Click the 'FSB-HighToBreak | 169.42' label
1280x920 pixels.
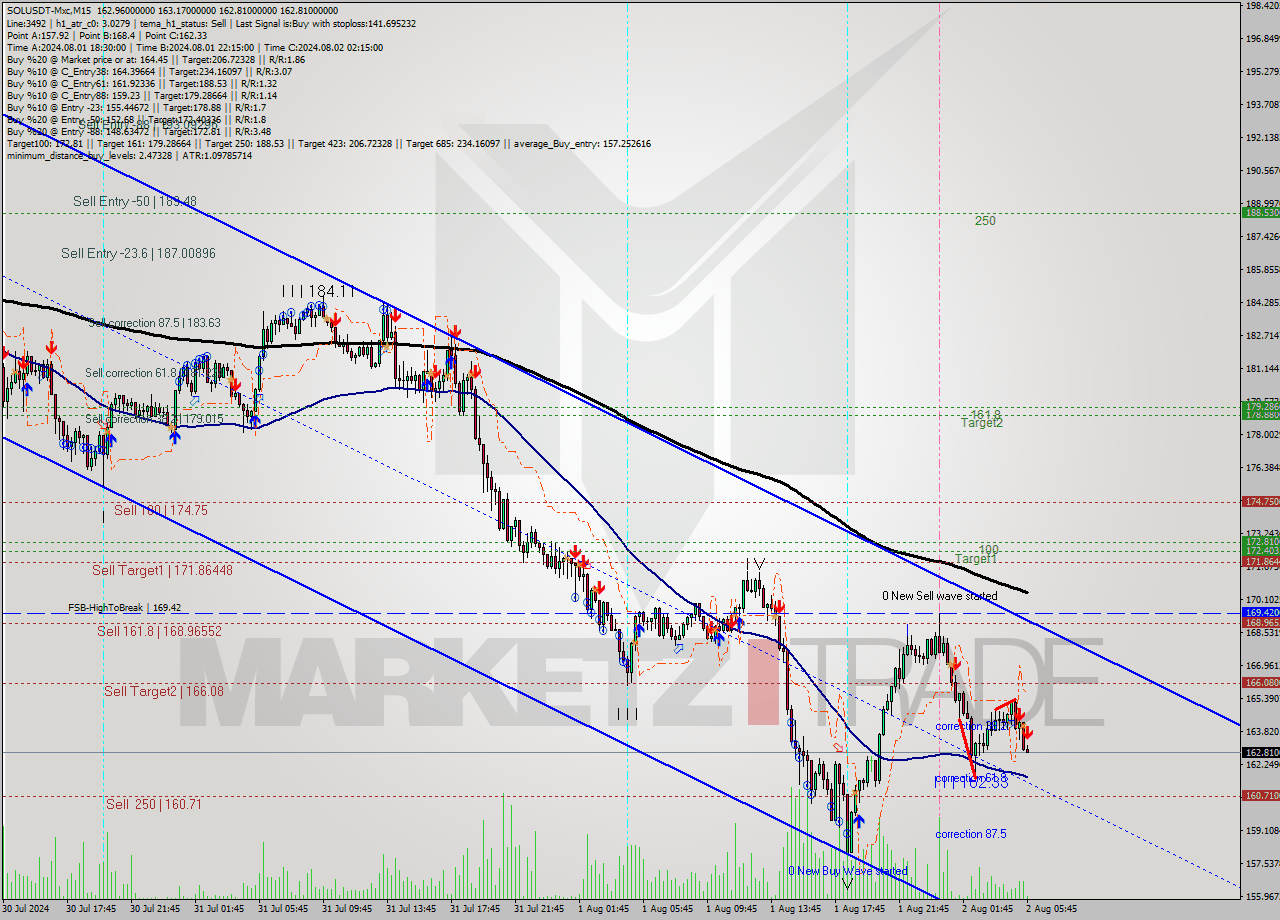coord(124,607)
